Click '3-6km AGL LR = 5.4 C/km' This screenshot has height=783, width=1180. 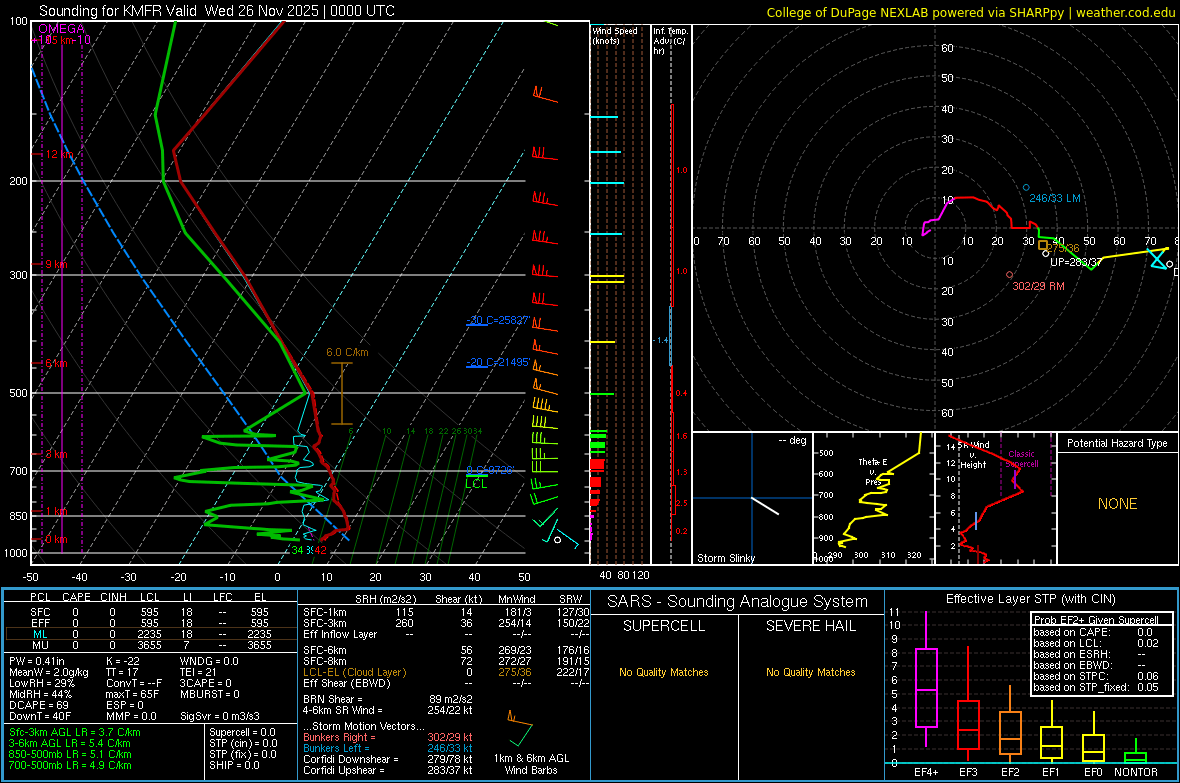[70, 743]
